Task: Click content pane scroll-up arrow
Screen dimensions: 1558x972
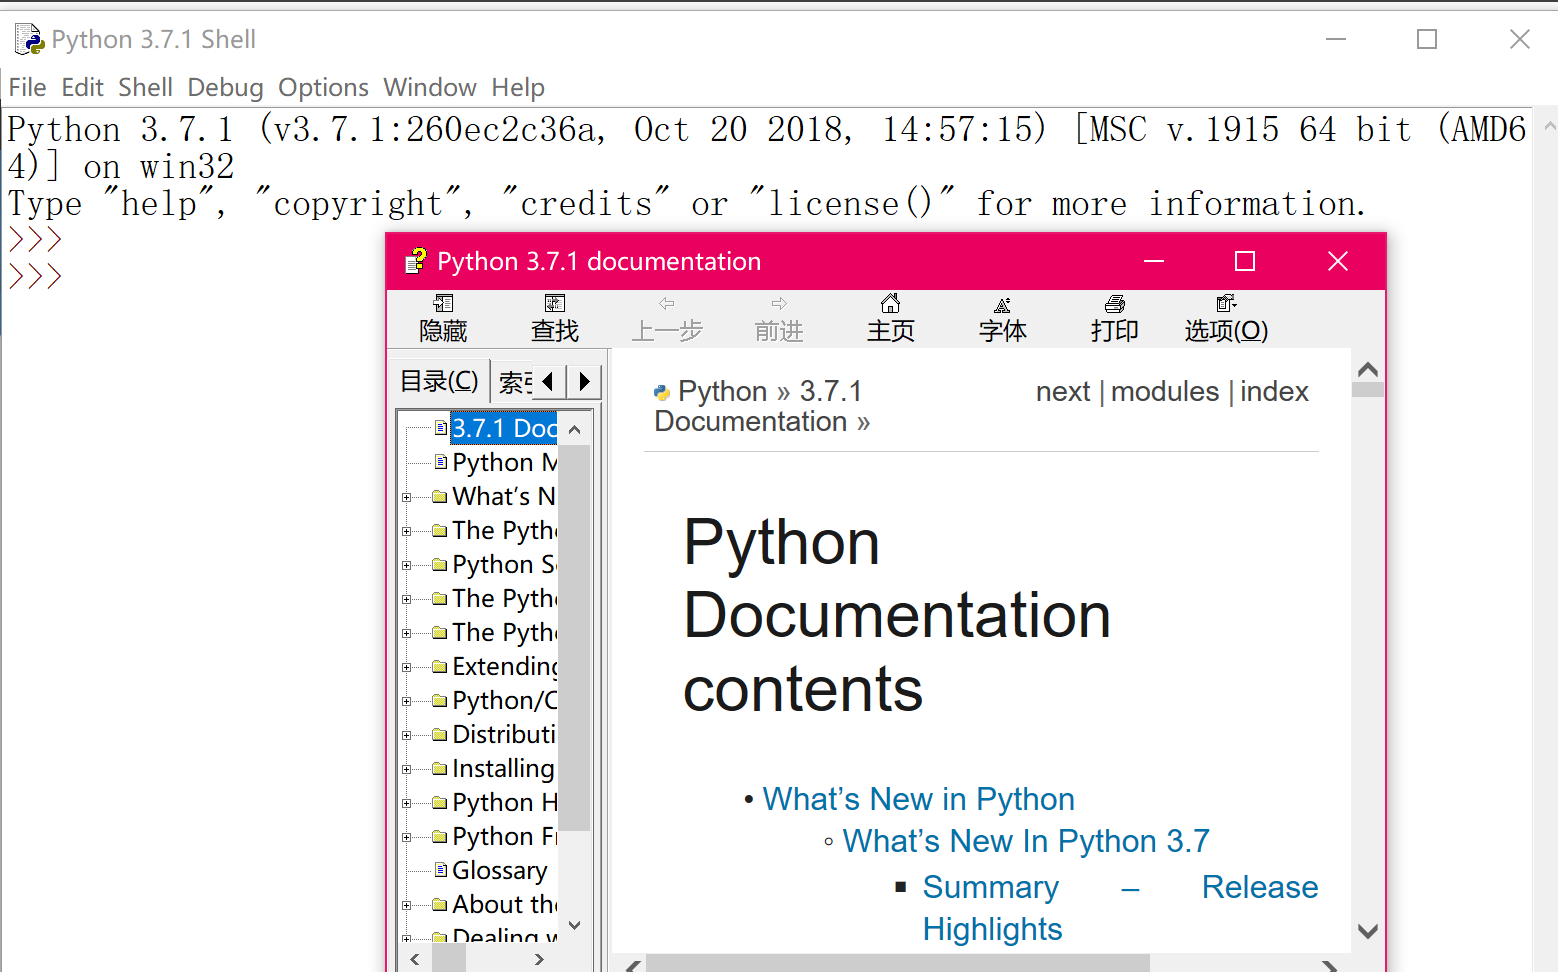Action: click(1368, 369)
